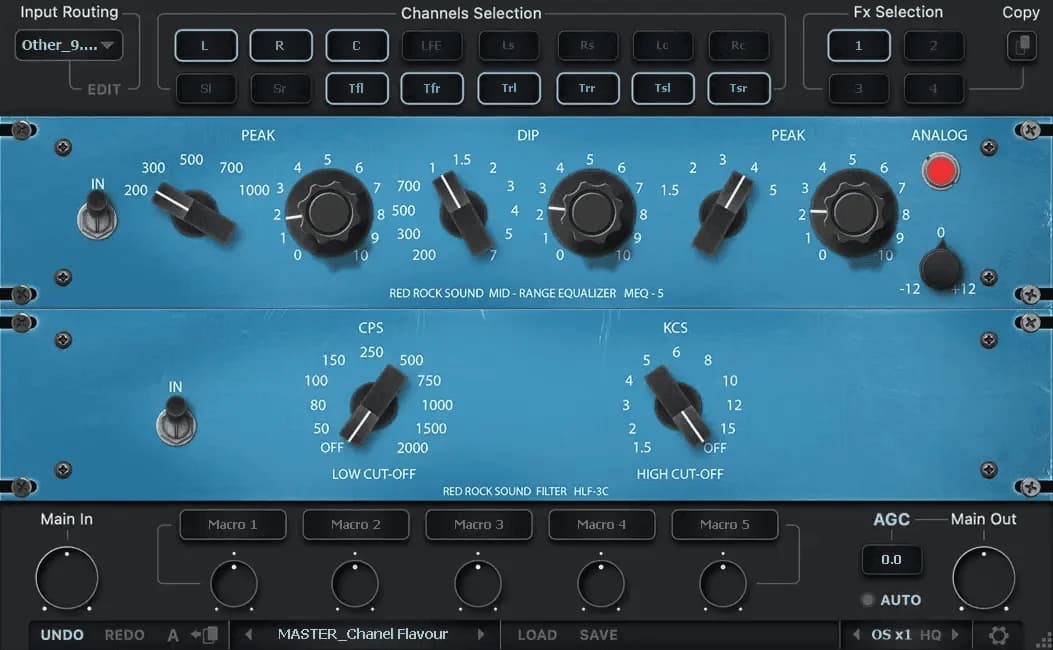Toggle the IN switch on the HLF-3C filter
Viewport: 1053px width, 650px height.
tap(175, 417)
